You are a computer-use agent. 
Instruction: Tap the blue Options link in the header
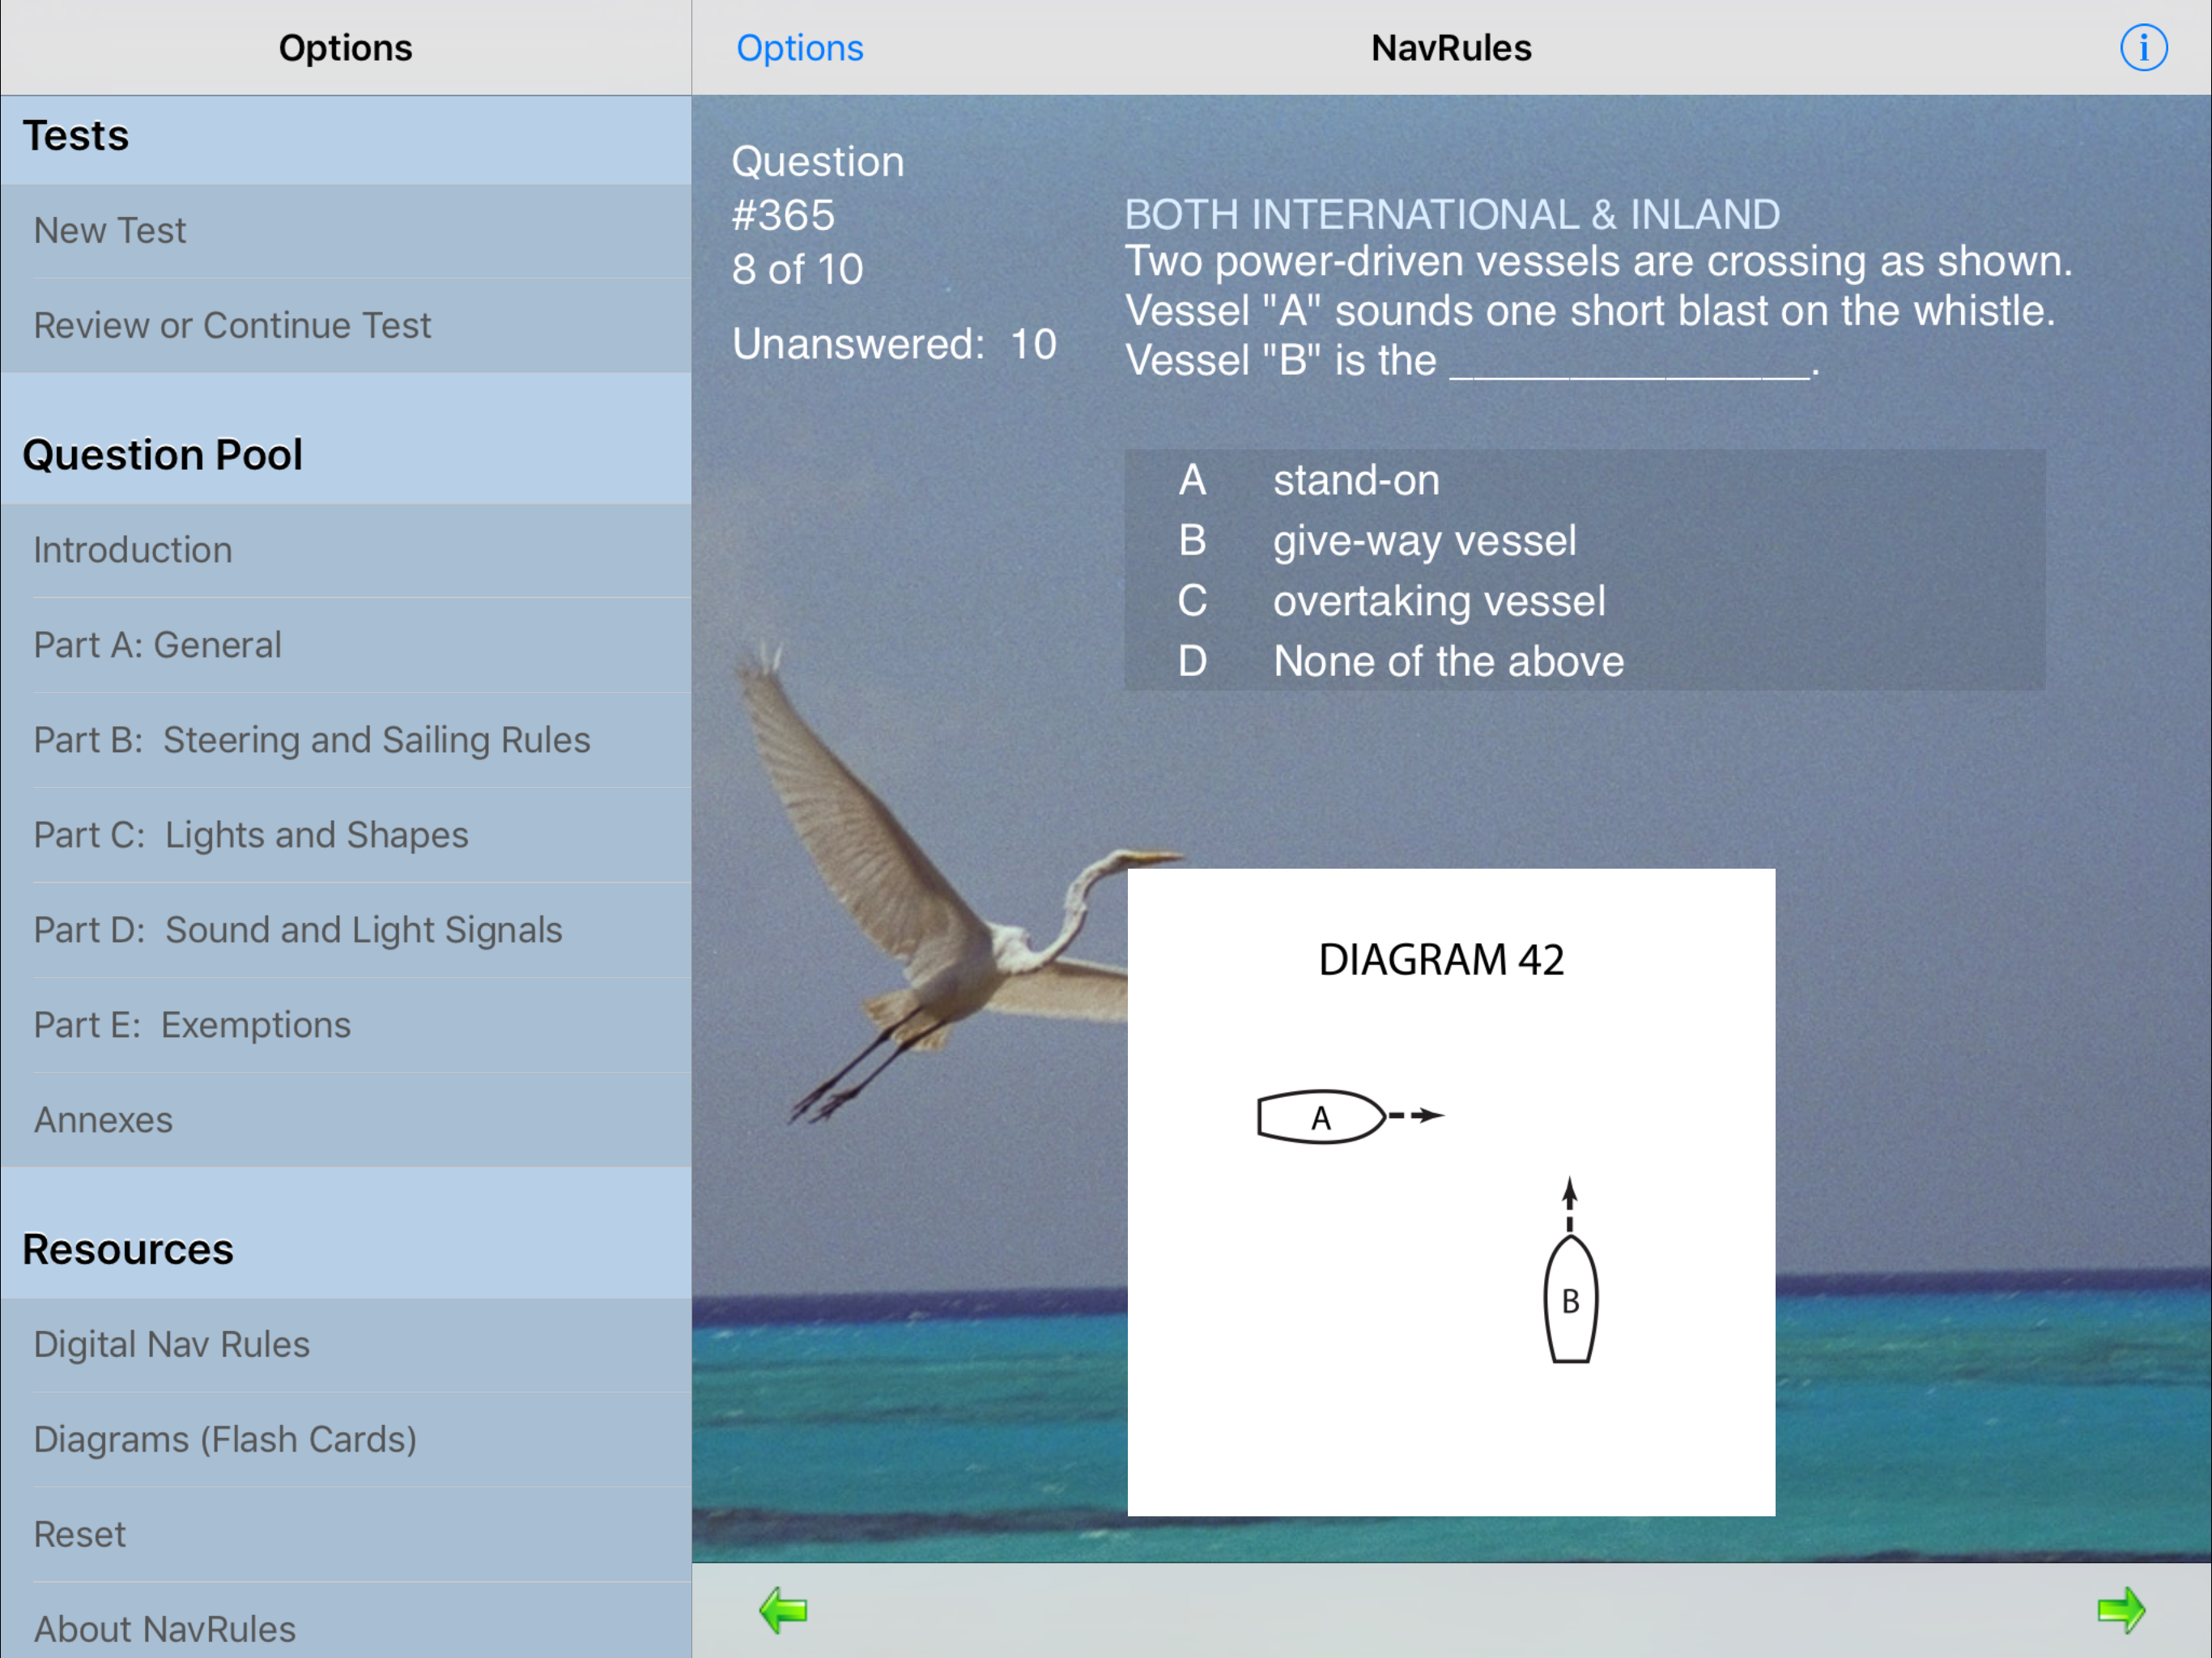(x=799, y=48)
